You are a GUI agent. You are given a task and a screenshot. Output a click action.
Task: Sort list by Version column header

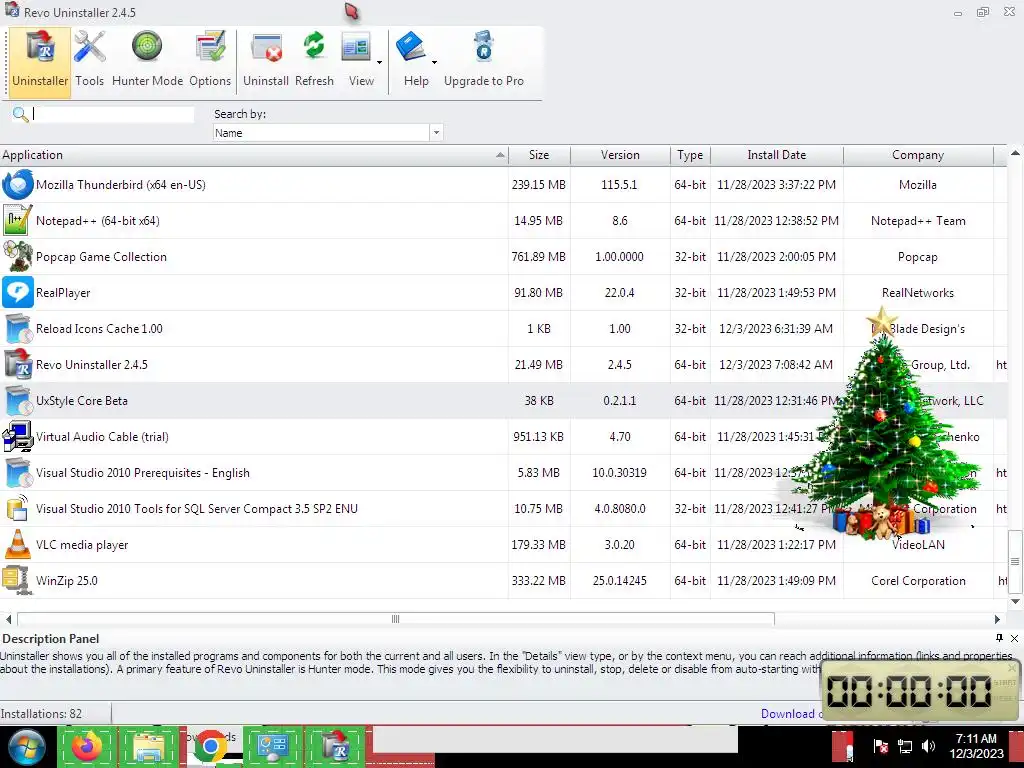[x=620, y=155]
